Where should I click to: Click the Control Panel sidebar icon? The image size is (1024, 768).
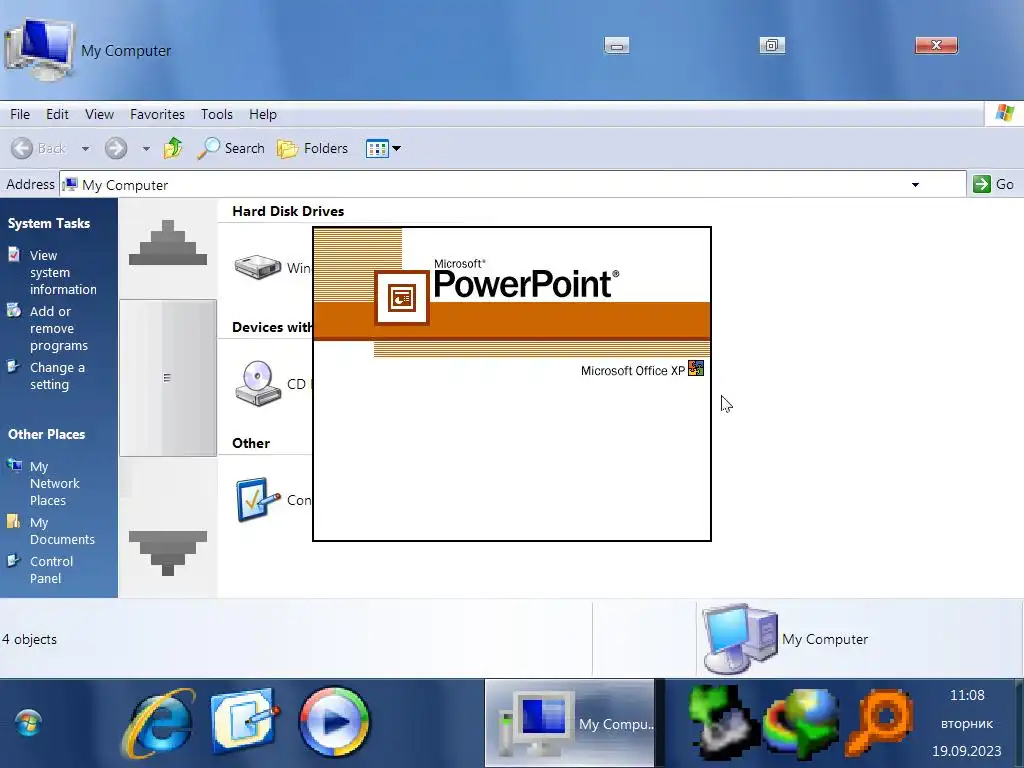14,560
